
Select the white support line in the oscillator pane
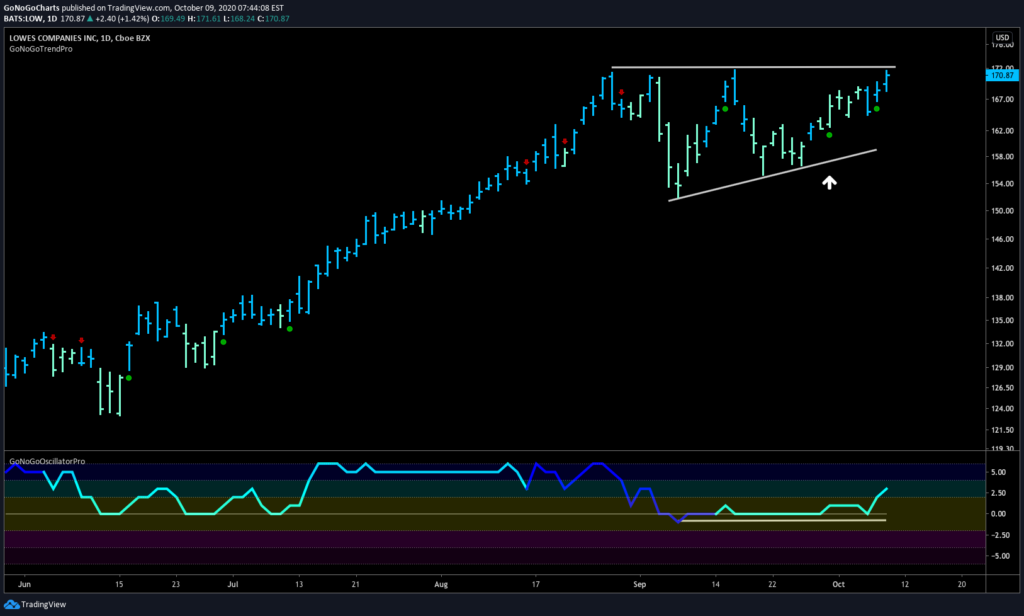pos(783,521)
